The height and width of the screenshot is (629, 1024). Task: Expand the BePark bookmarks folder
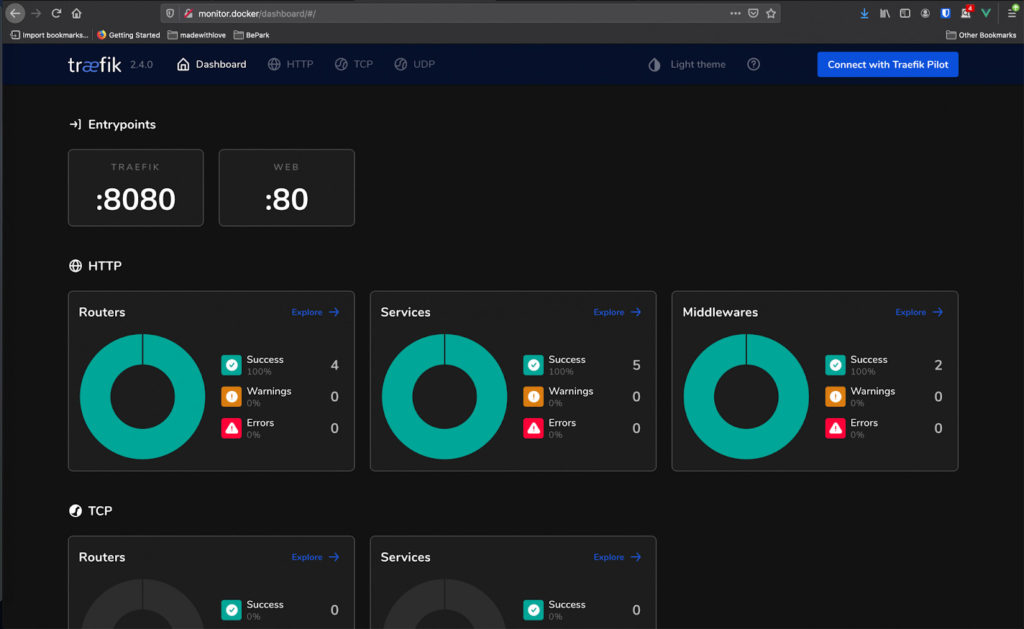[x=251, y=35]
